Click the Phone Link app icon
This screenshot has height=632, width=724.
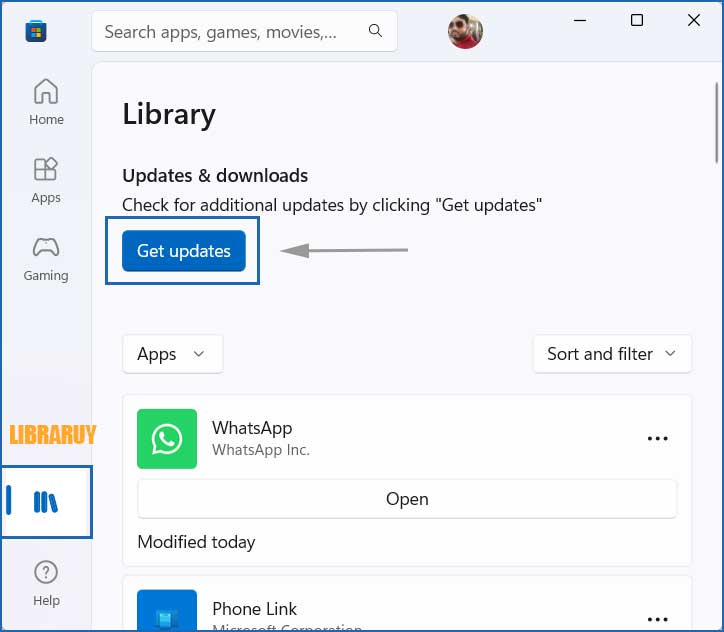[167, 610]
